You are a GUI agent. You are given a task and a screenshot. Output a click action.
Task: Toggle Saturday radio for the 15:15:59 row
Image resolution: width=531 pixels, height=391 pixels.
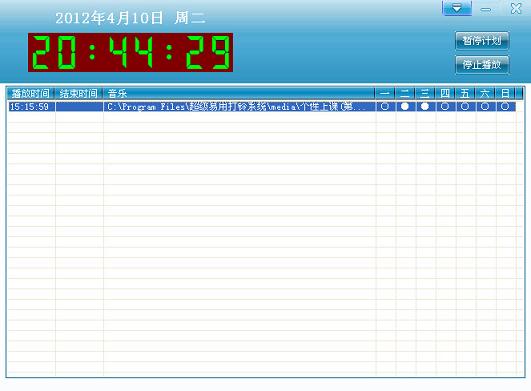485,106
